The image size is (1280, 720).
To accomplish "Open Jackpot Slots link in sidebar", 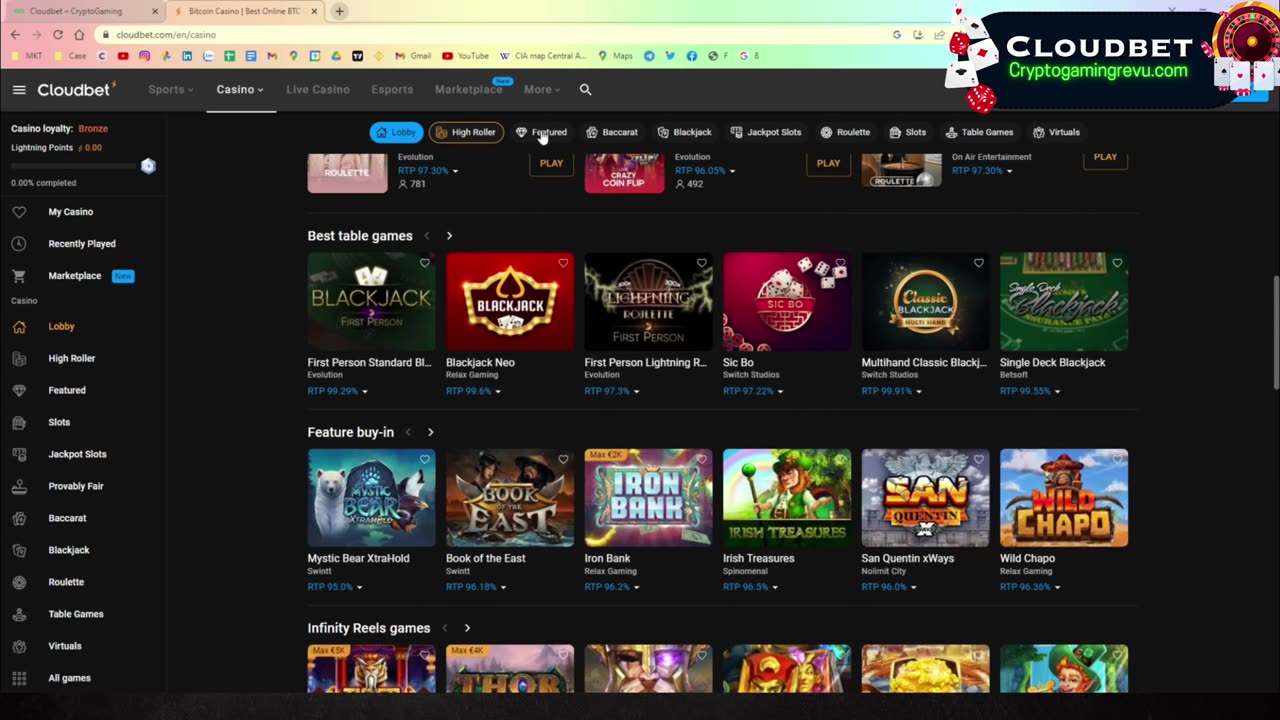I will coord(77,454).
